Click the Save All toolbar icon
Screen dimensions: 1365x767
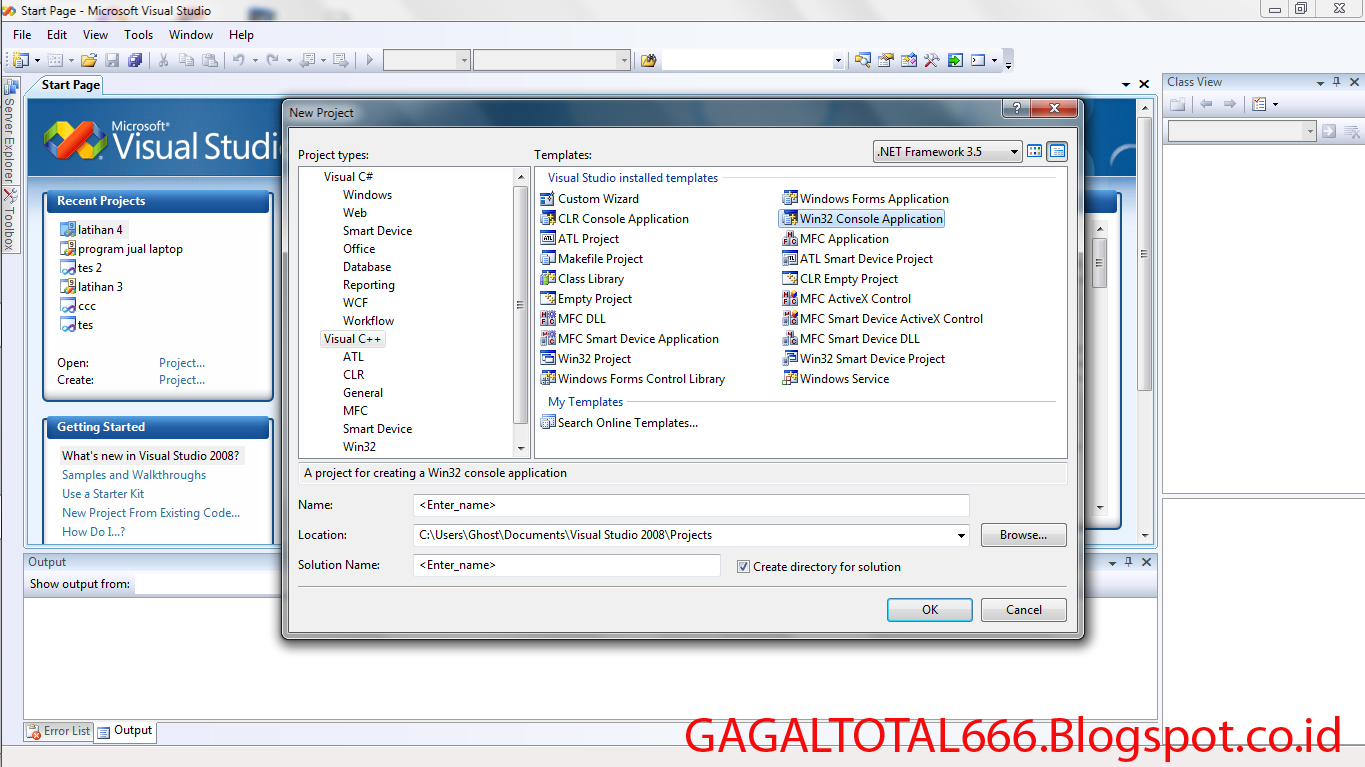pos(134,60)
